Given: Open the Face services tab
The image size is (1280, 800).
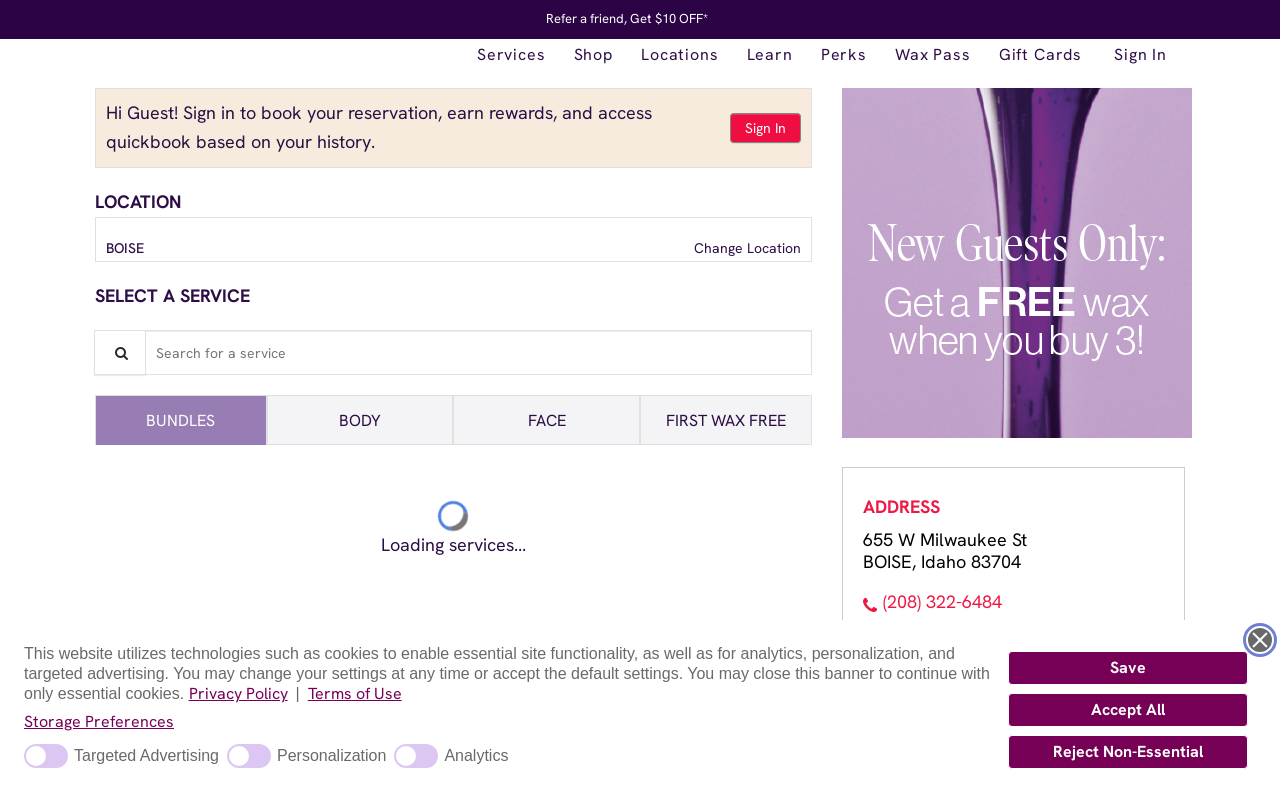Looking at the screenshot, I should tap(547, 420).
